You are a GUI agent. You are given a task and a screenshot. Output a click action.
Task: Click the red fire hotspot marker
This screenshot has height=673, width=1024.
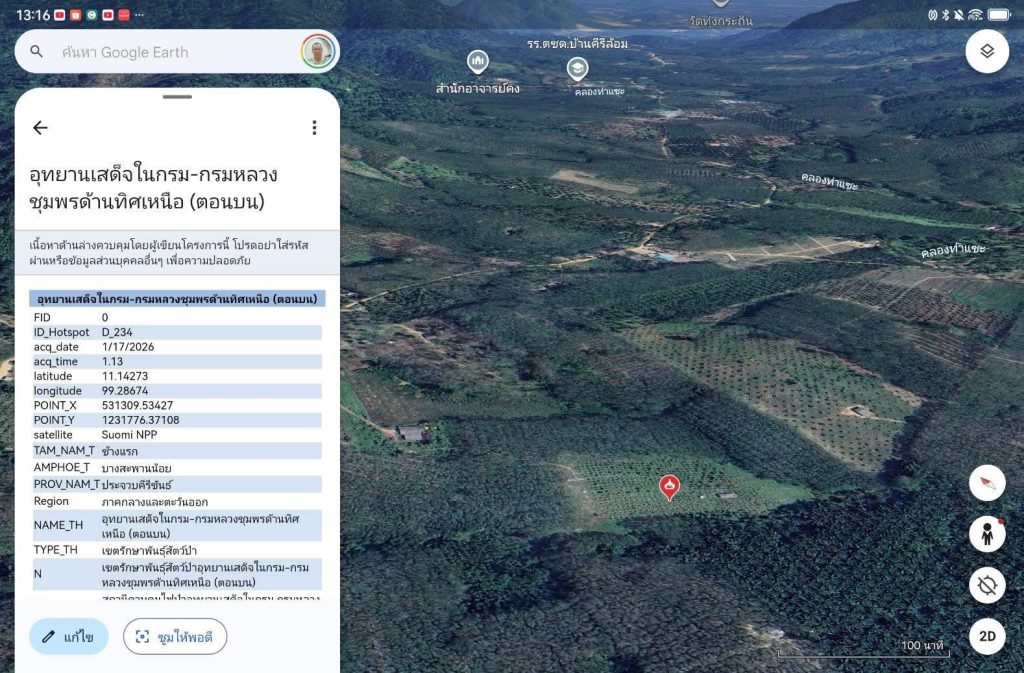tap(669, 486)
